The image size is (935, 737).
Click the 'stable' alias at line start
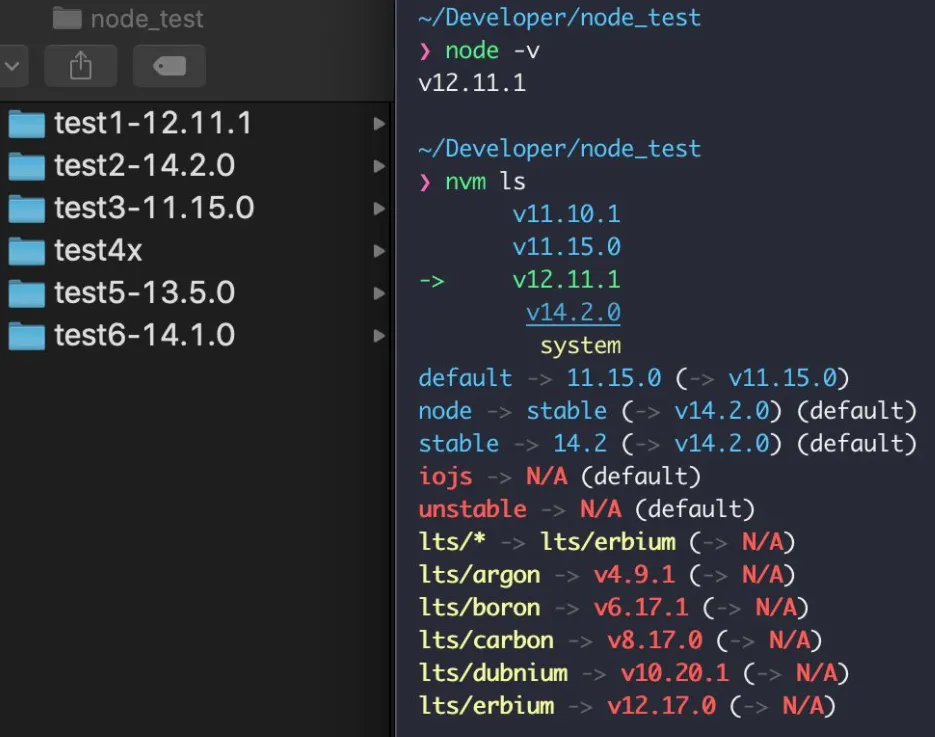pos(459,444)
